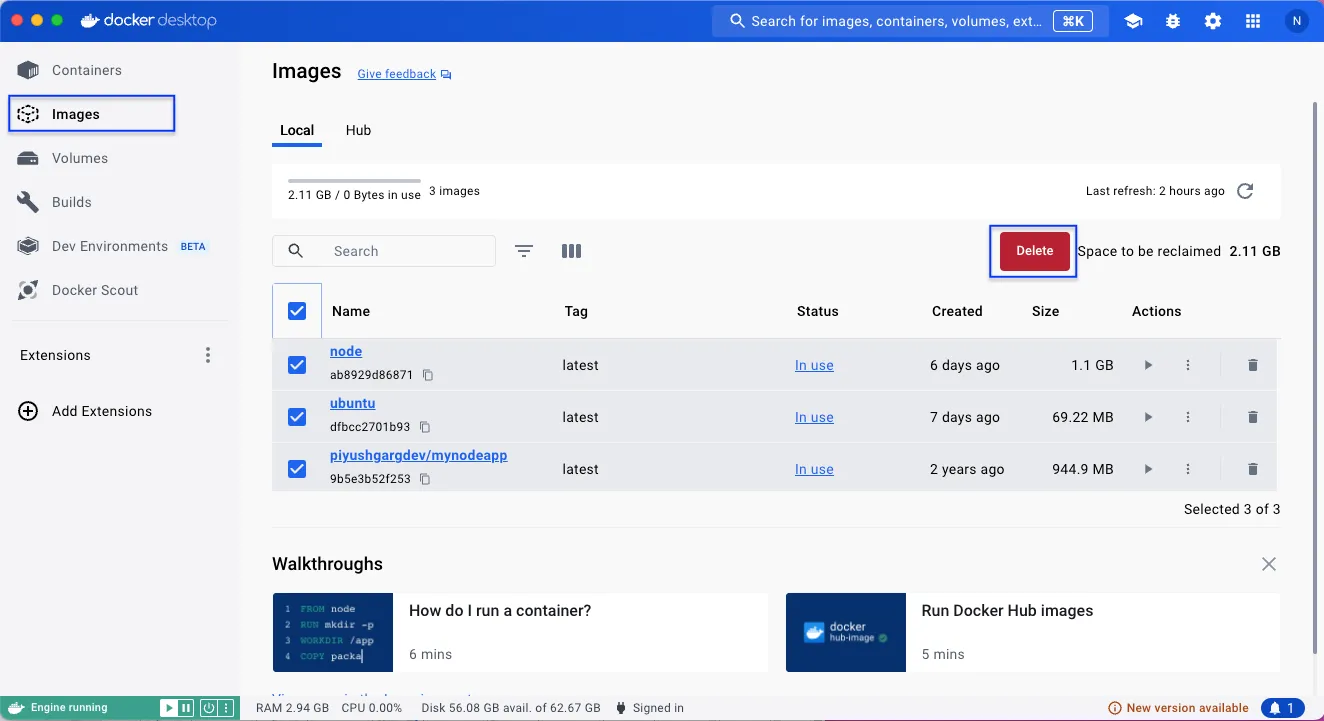
Task: Click the top search bar
Action: point(910,21)
